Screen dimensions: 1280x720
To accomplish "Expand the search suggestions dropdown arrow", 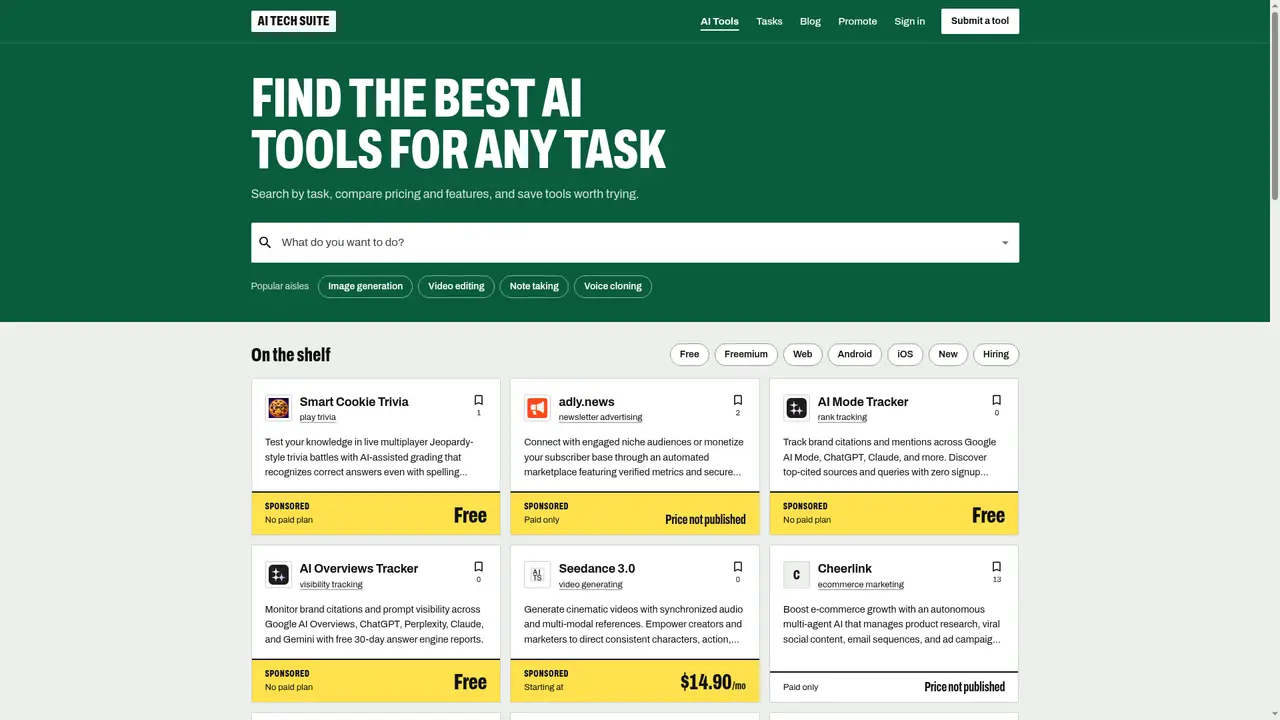I will tap(1005, 243).
